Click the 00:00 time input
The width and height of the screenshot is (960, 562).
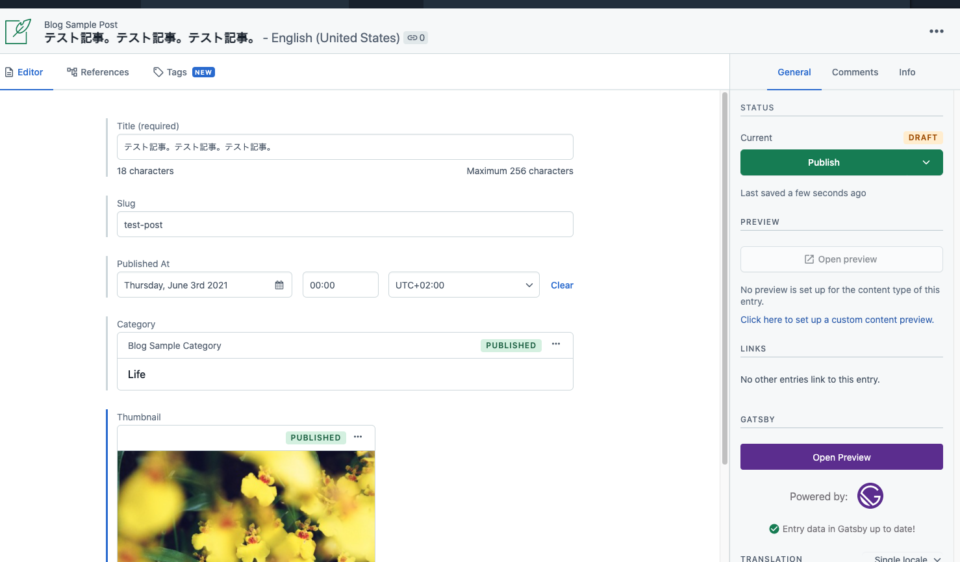click(x=340, y=285)
